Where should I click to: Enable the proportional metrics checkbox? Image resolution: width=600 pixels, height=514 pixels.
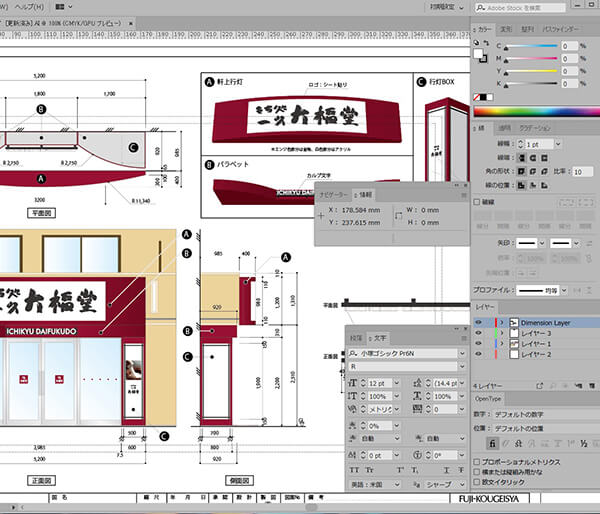coord(476,462)
